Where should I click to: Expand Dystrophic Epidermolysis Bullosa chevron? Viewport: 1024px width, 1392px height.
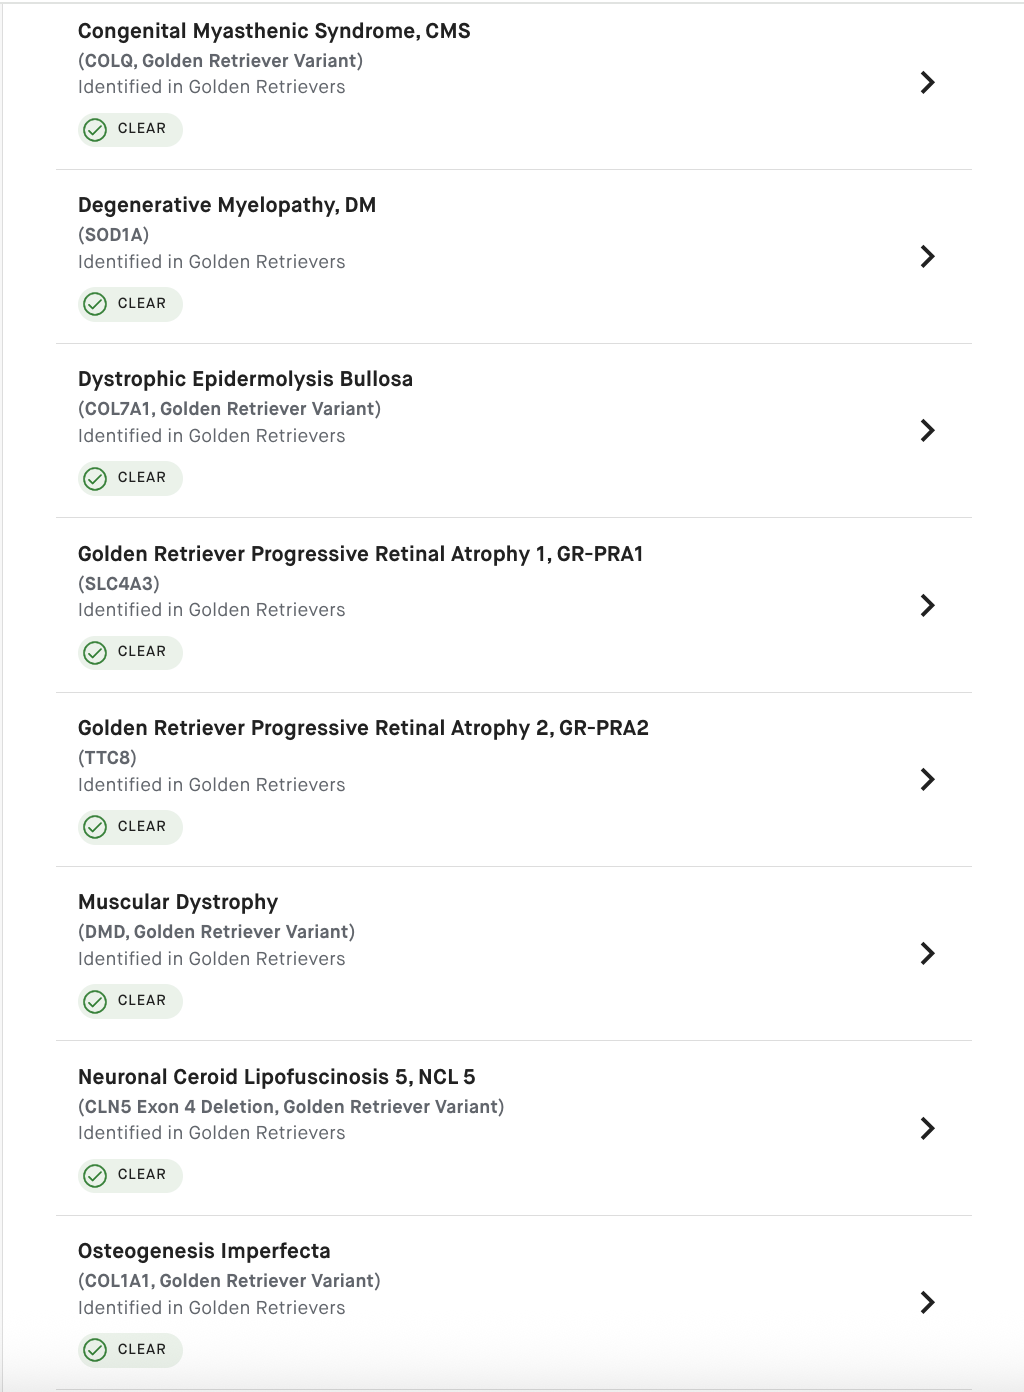pos(927,430)
